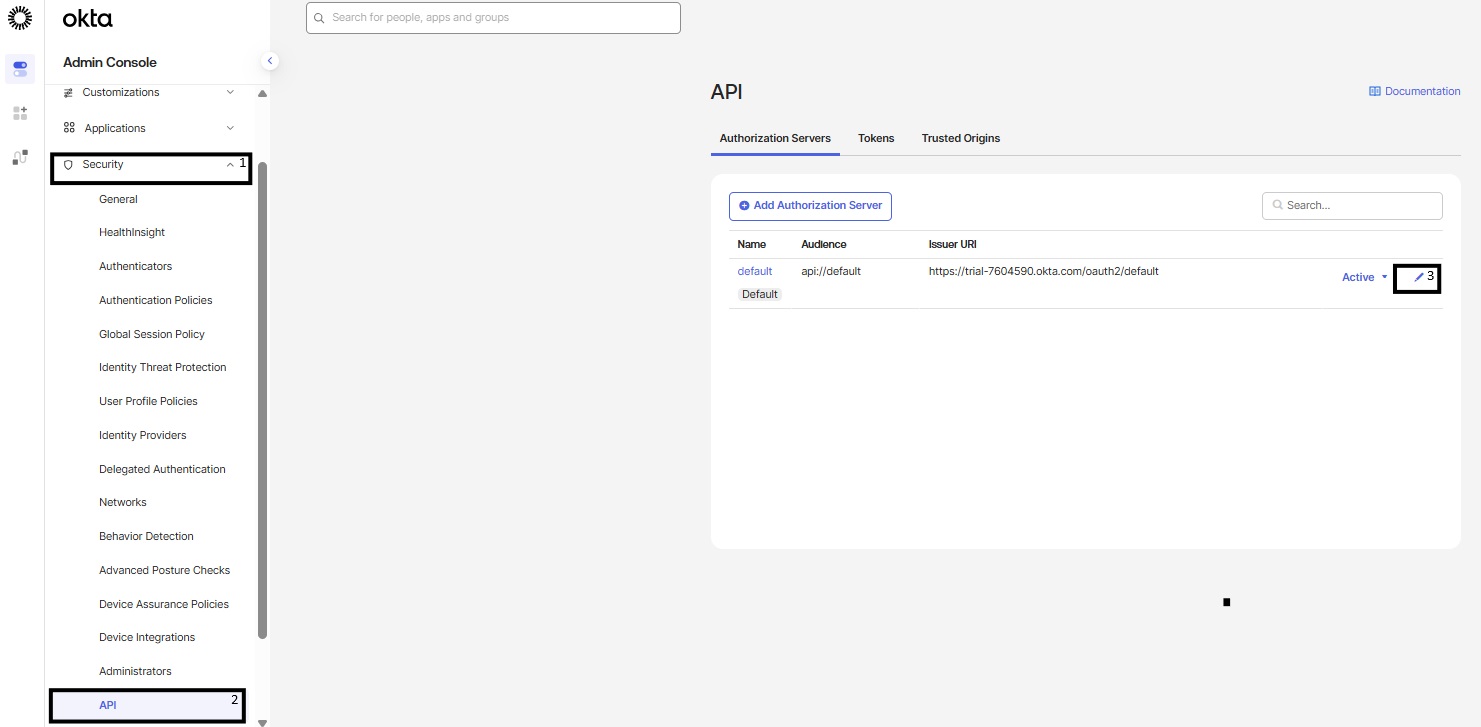Click the plus icon on Add Authorization Server
Viewport: 1481px width, 727px height.
744,206
